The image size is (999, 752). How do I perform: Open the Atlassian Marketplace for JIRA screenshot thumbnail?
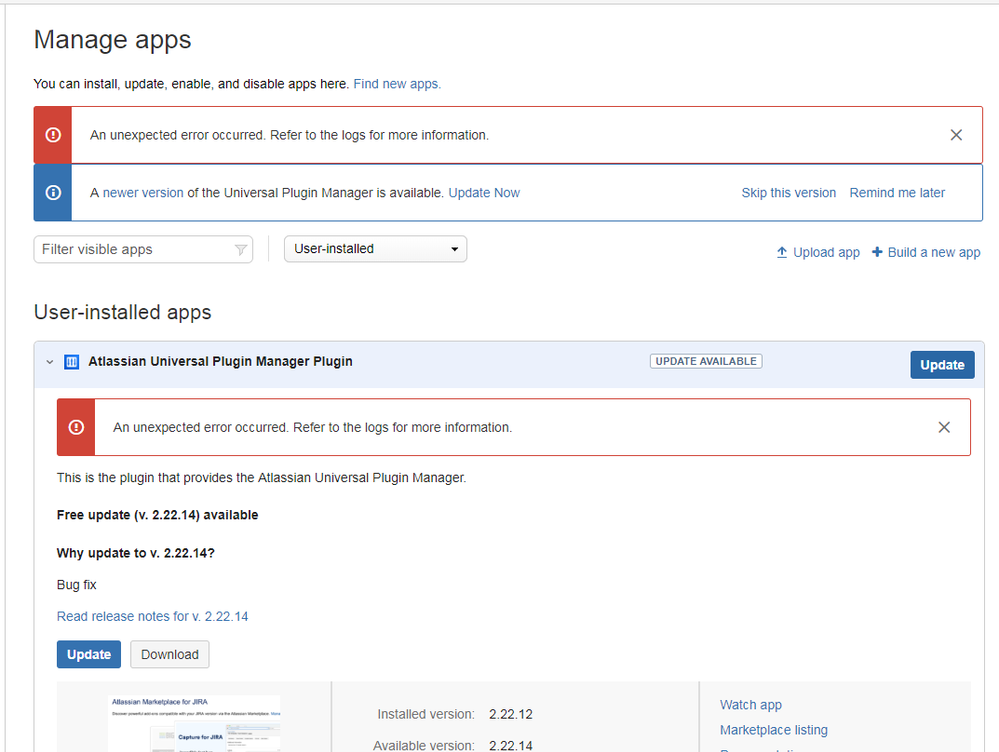pyautogui.click(x=194, y=724)
